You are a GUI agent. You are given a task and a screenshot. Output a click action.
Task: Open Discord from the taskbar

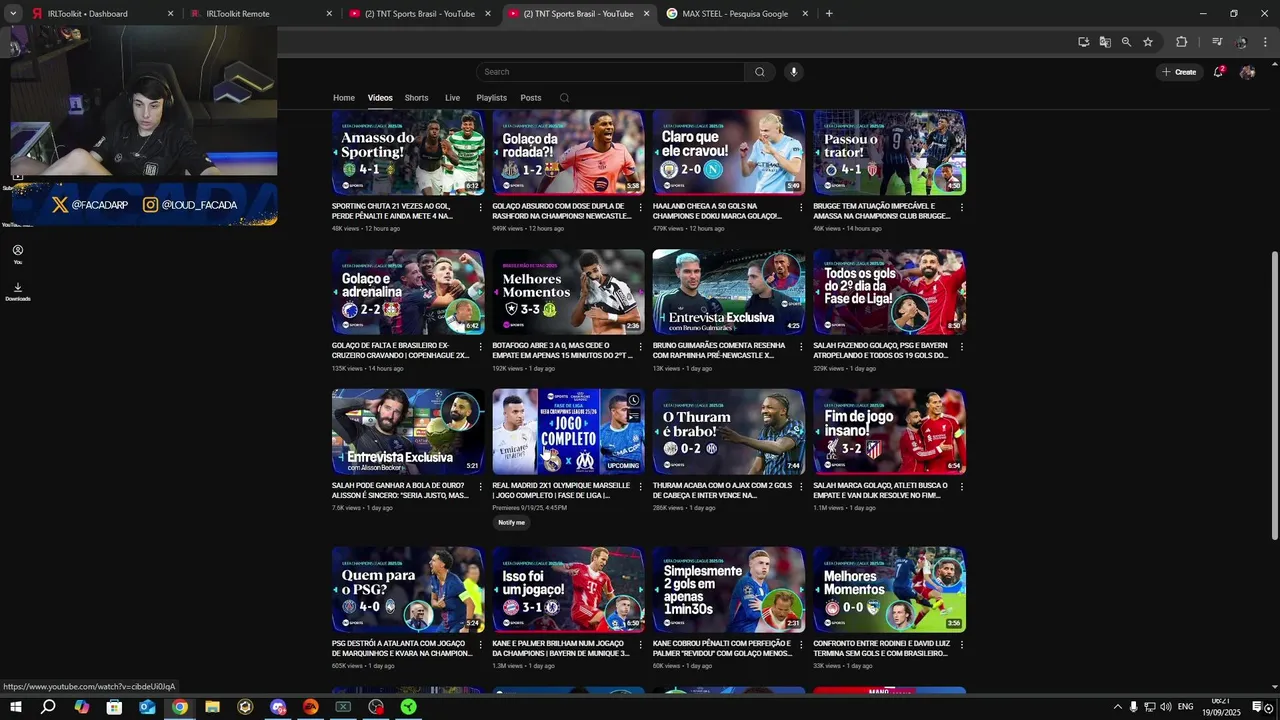[x=278, y=707]
